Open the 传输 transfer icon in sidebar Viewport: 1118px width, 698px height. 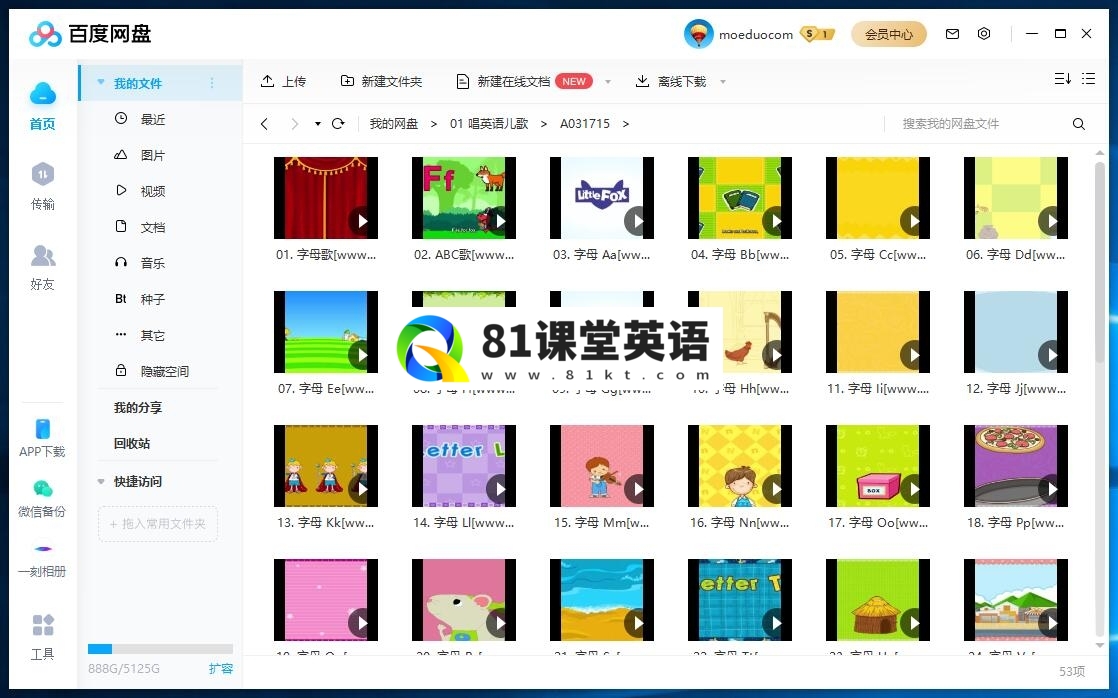pyautogui.click(x=43, y=174)
